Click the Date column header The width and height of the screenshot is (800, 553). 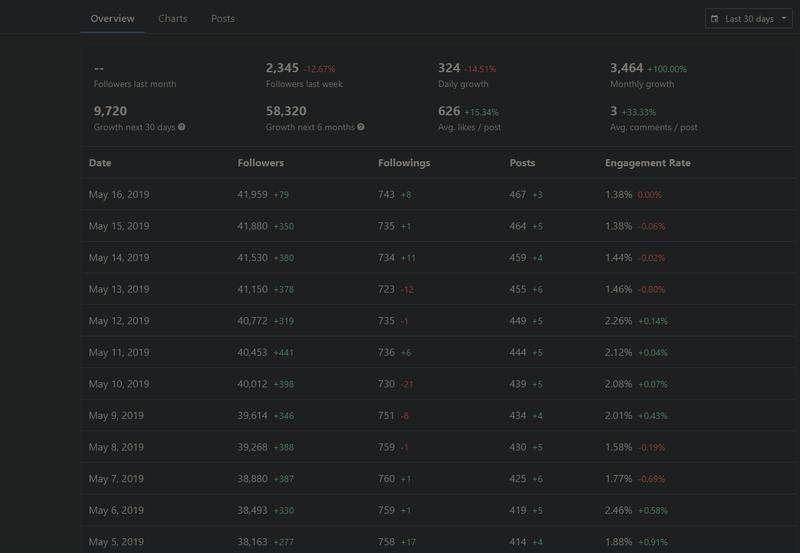click(x=100, y=163)
